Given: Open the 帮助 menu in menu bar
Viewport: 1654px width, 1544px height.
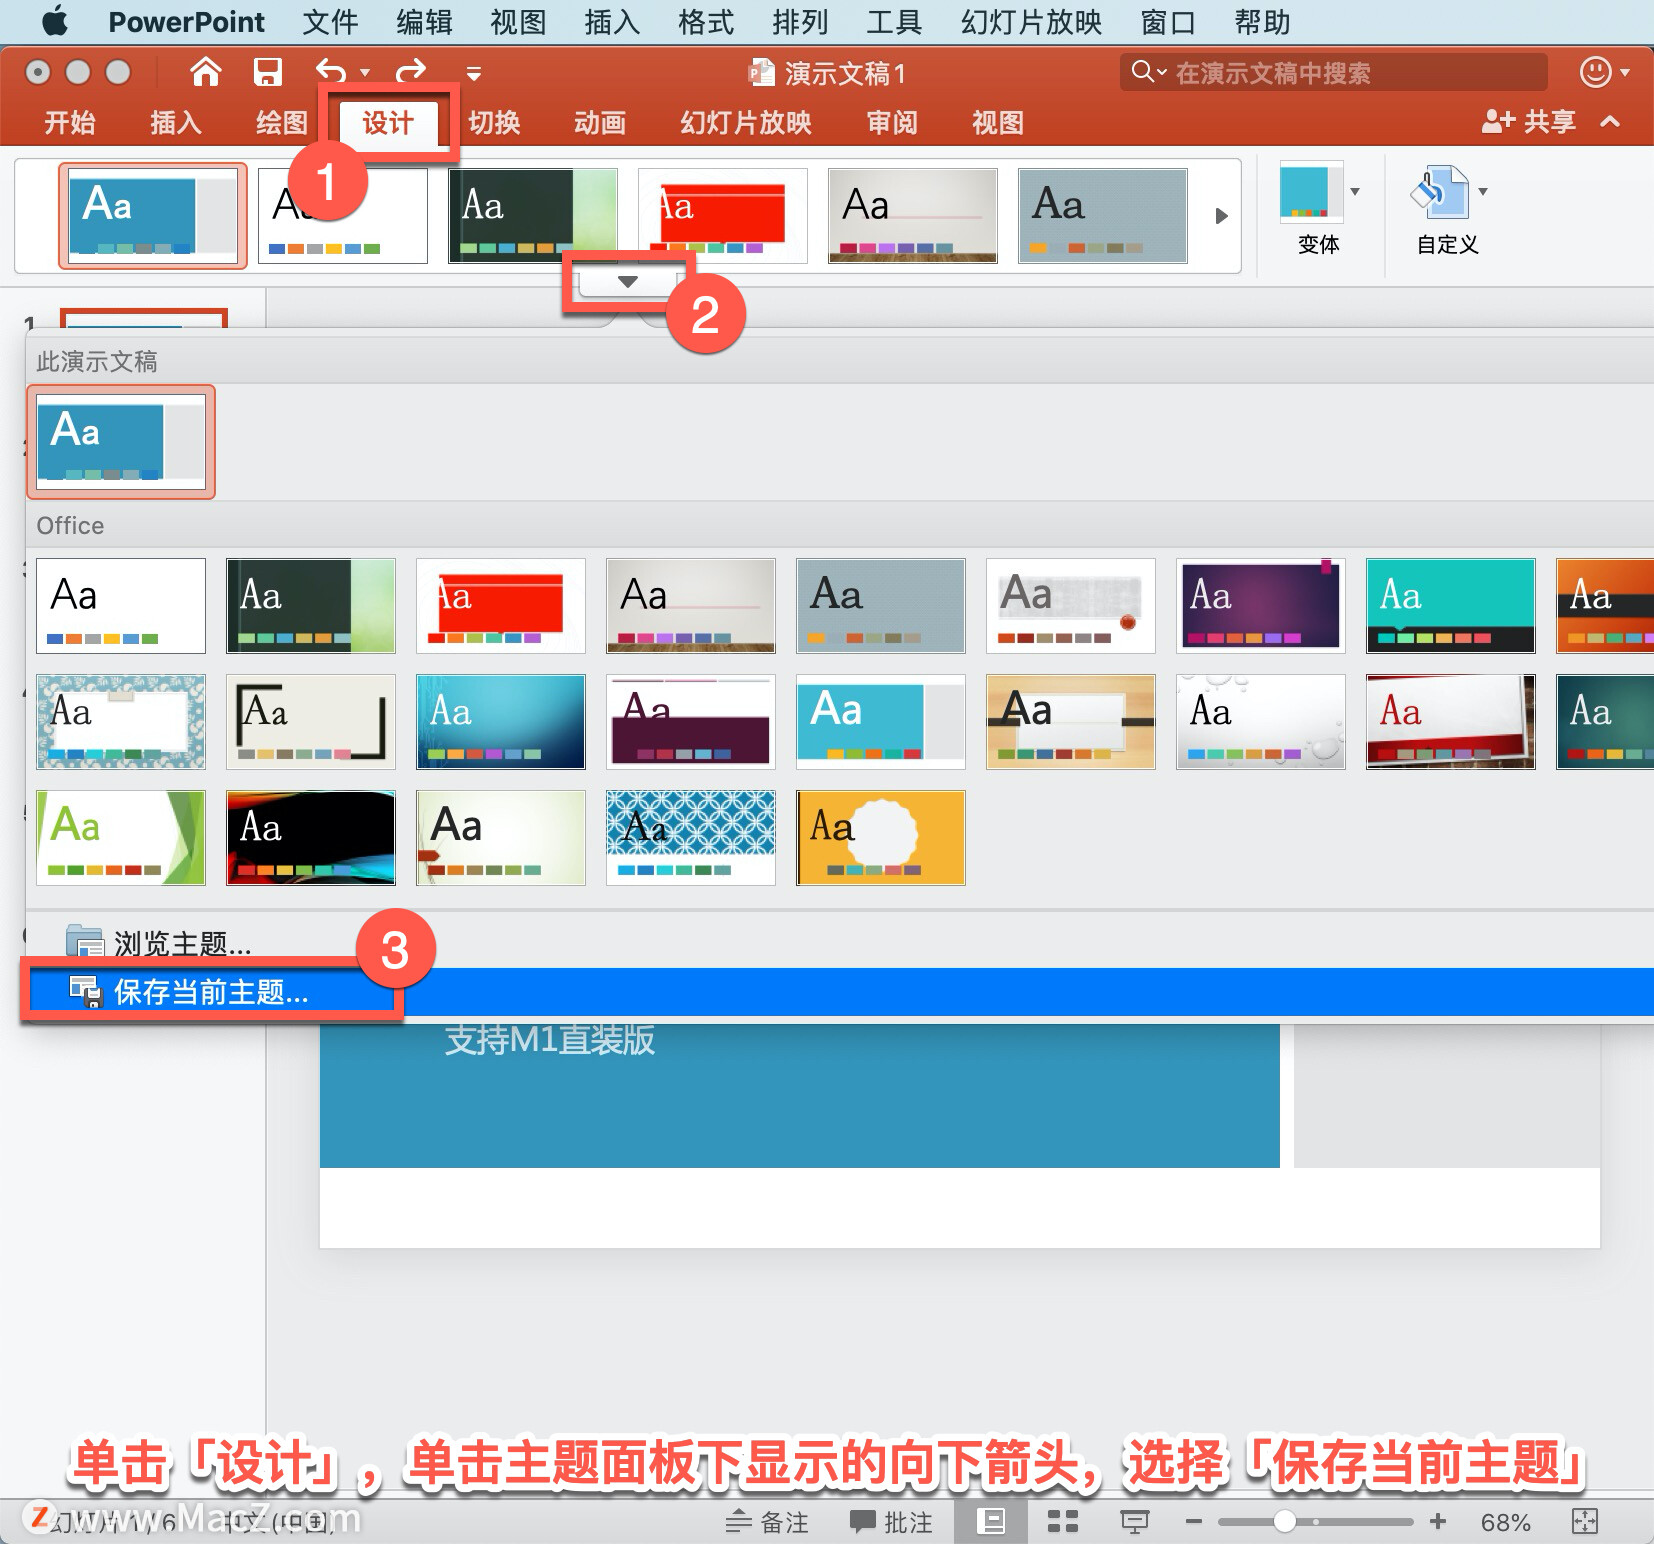Looking at the screenshot, I should (1262, 21).
